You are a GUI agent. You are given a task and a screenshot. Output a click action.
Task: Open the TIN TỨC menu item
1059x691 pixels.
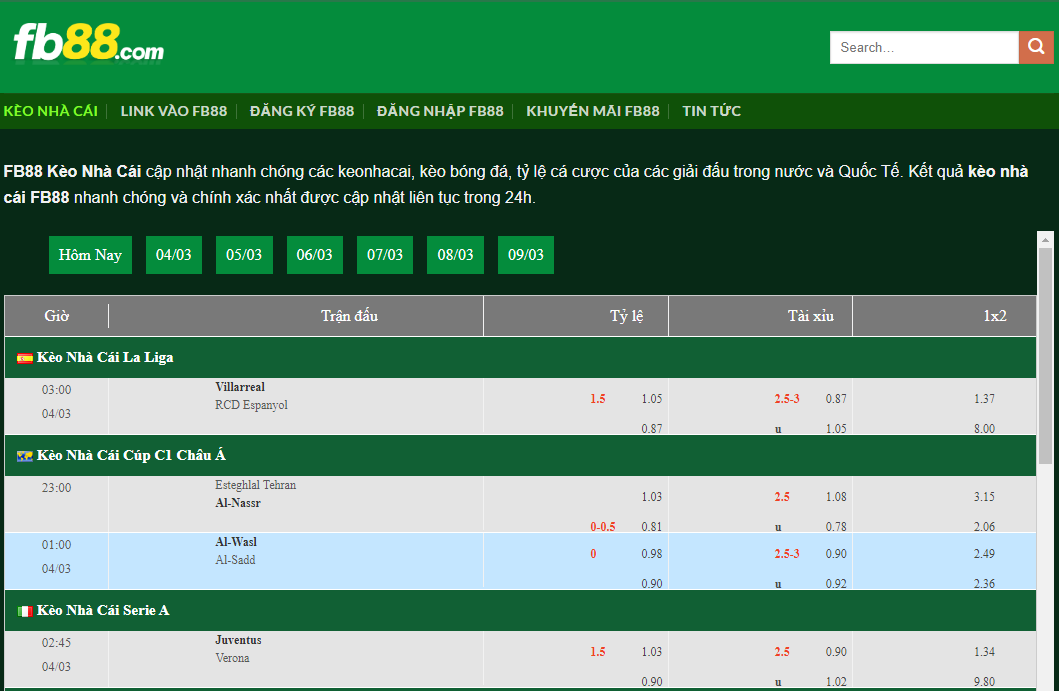(x=712, y=111)
